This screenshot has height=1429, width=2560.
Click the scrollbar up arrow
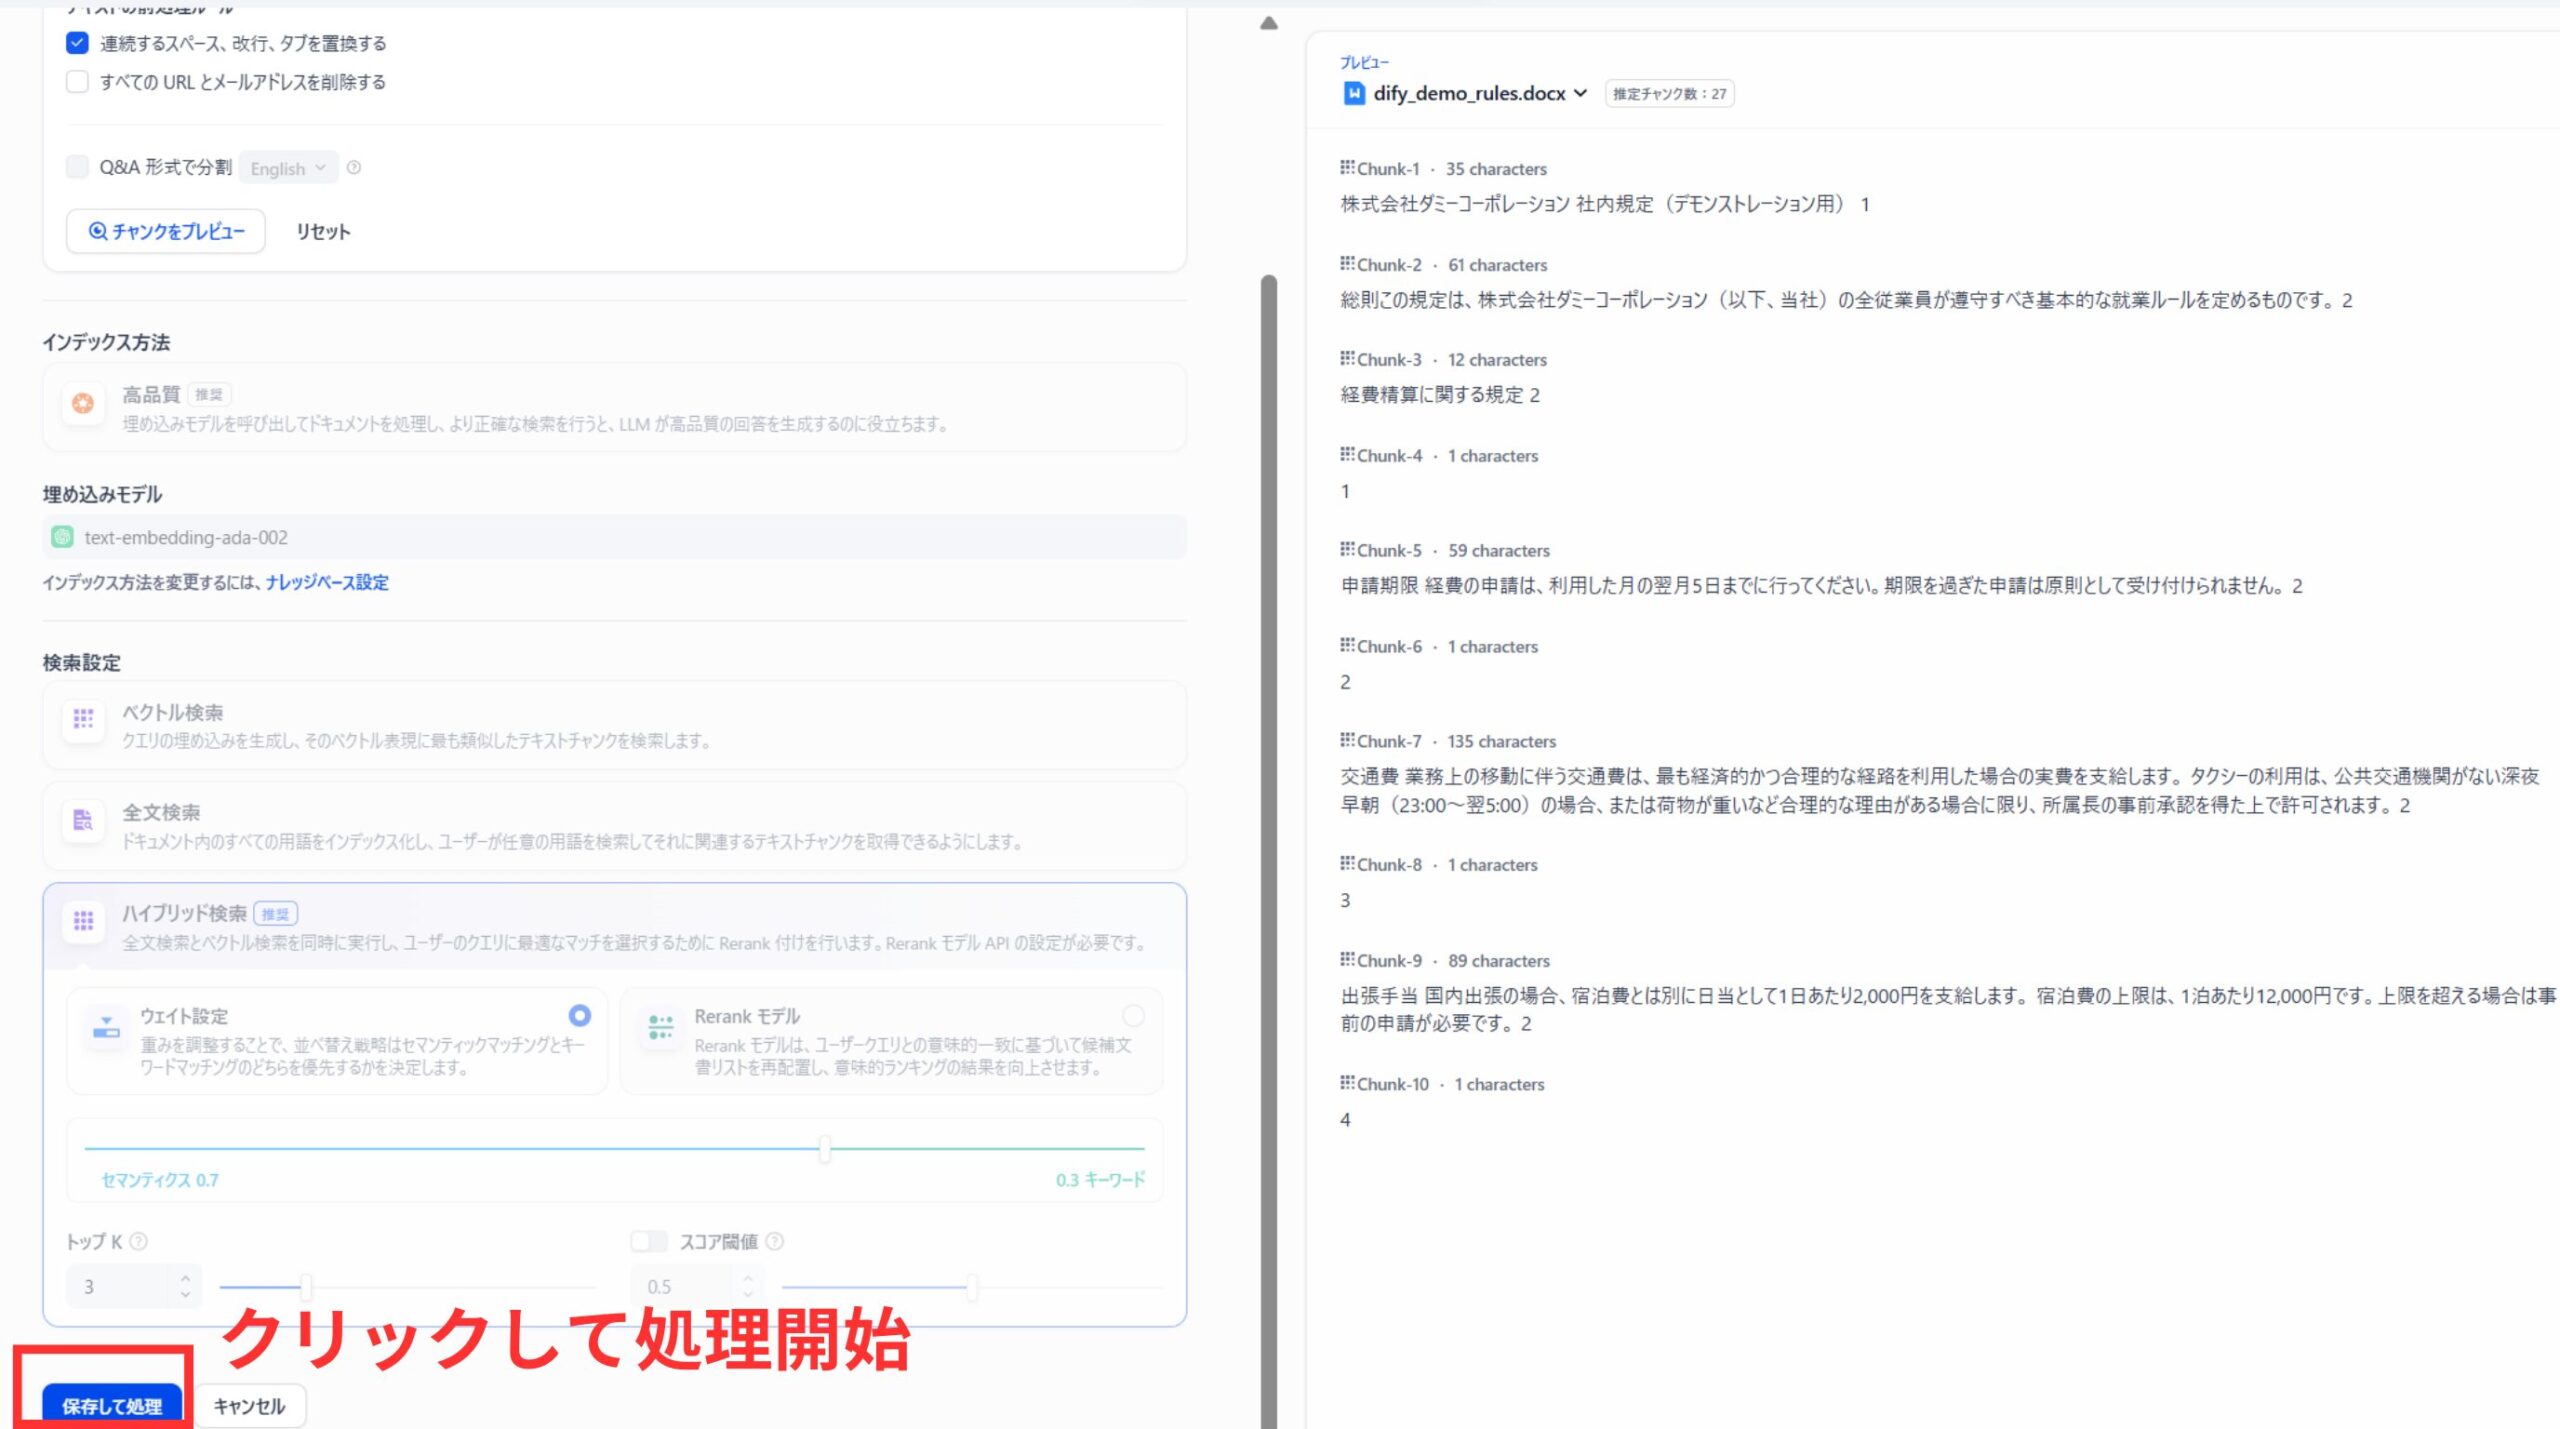pos(1269,23)
